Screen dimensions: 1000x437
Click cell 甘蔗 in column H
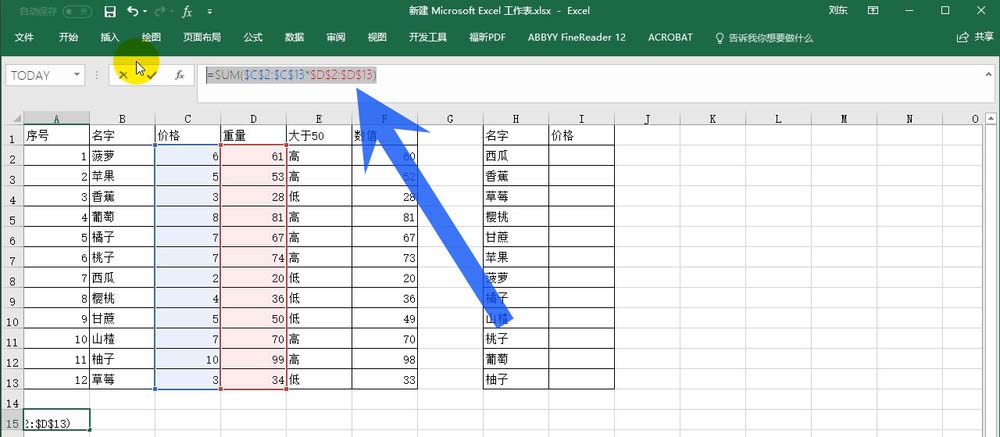pyautogui.click(x=516, y=237)
